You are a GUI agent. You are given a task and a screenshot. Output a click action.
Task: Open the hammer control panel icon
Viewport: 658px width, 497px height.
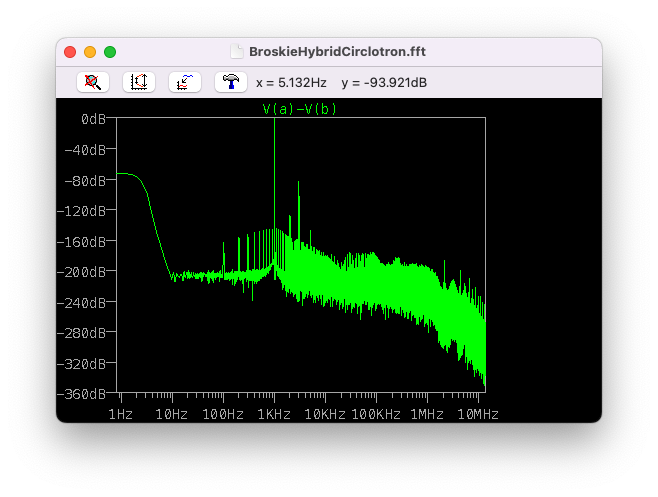[x=231, y=82]
